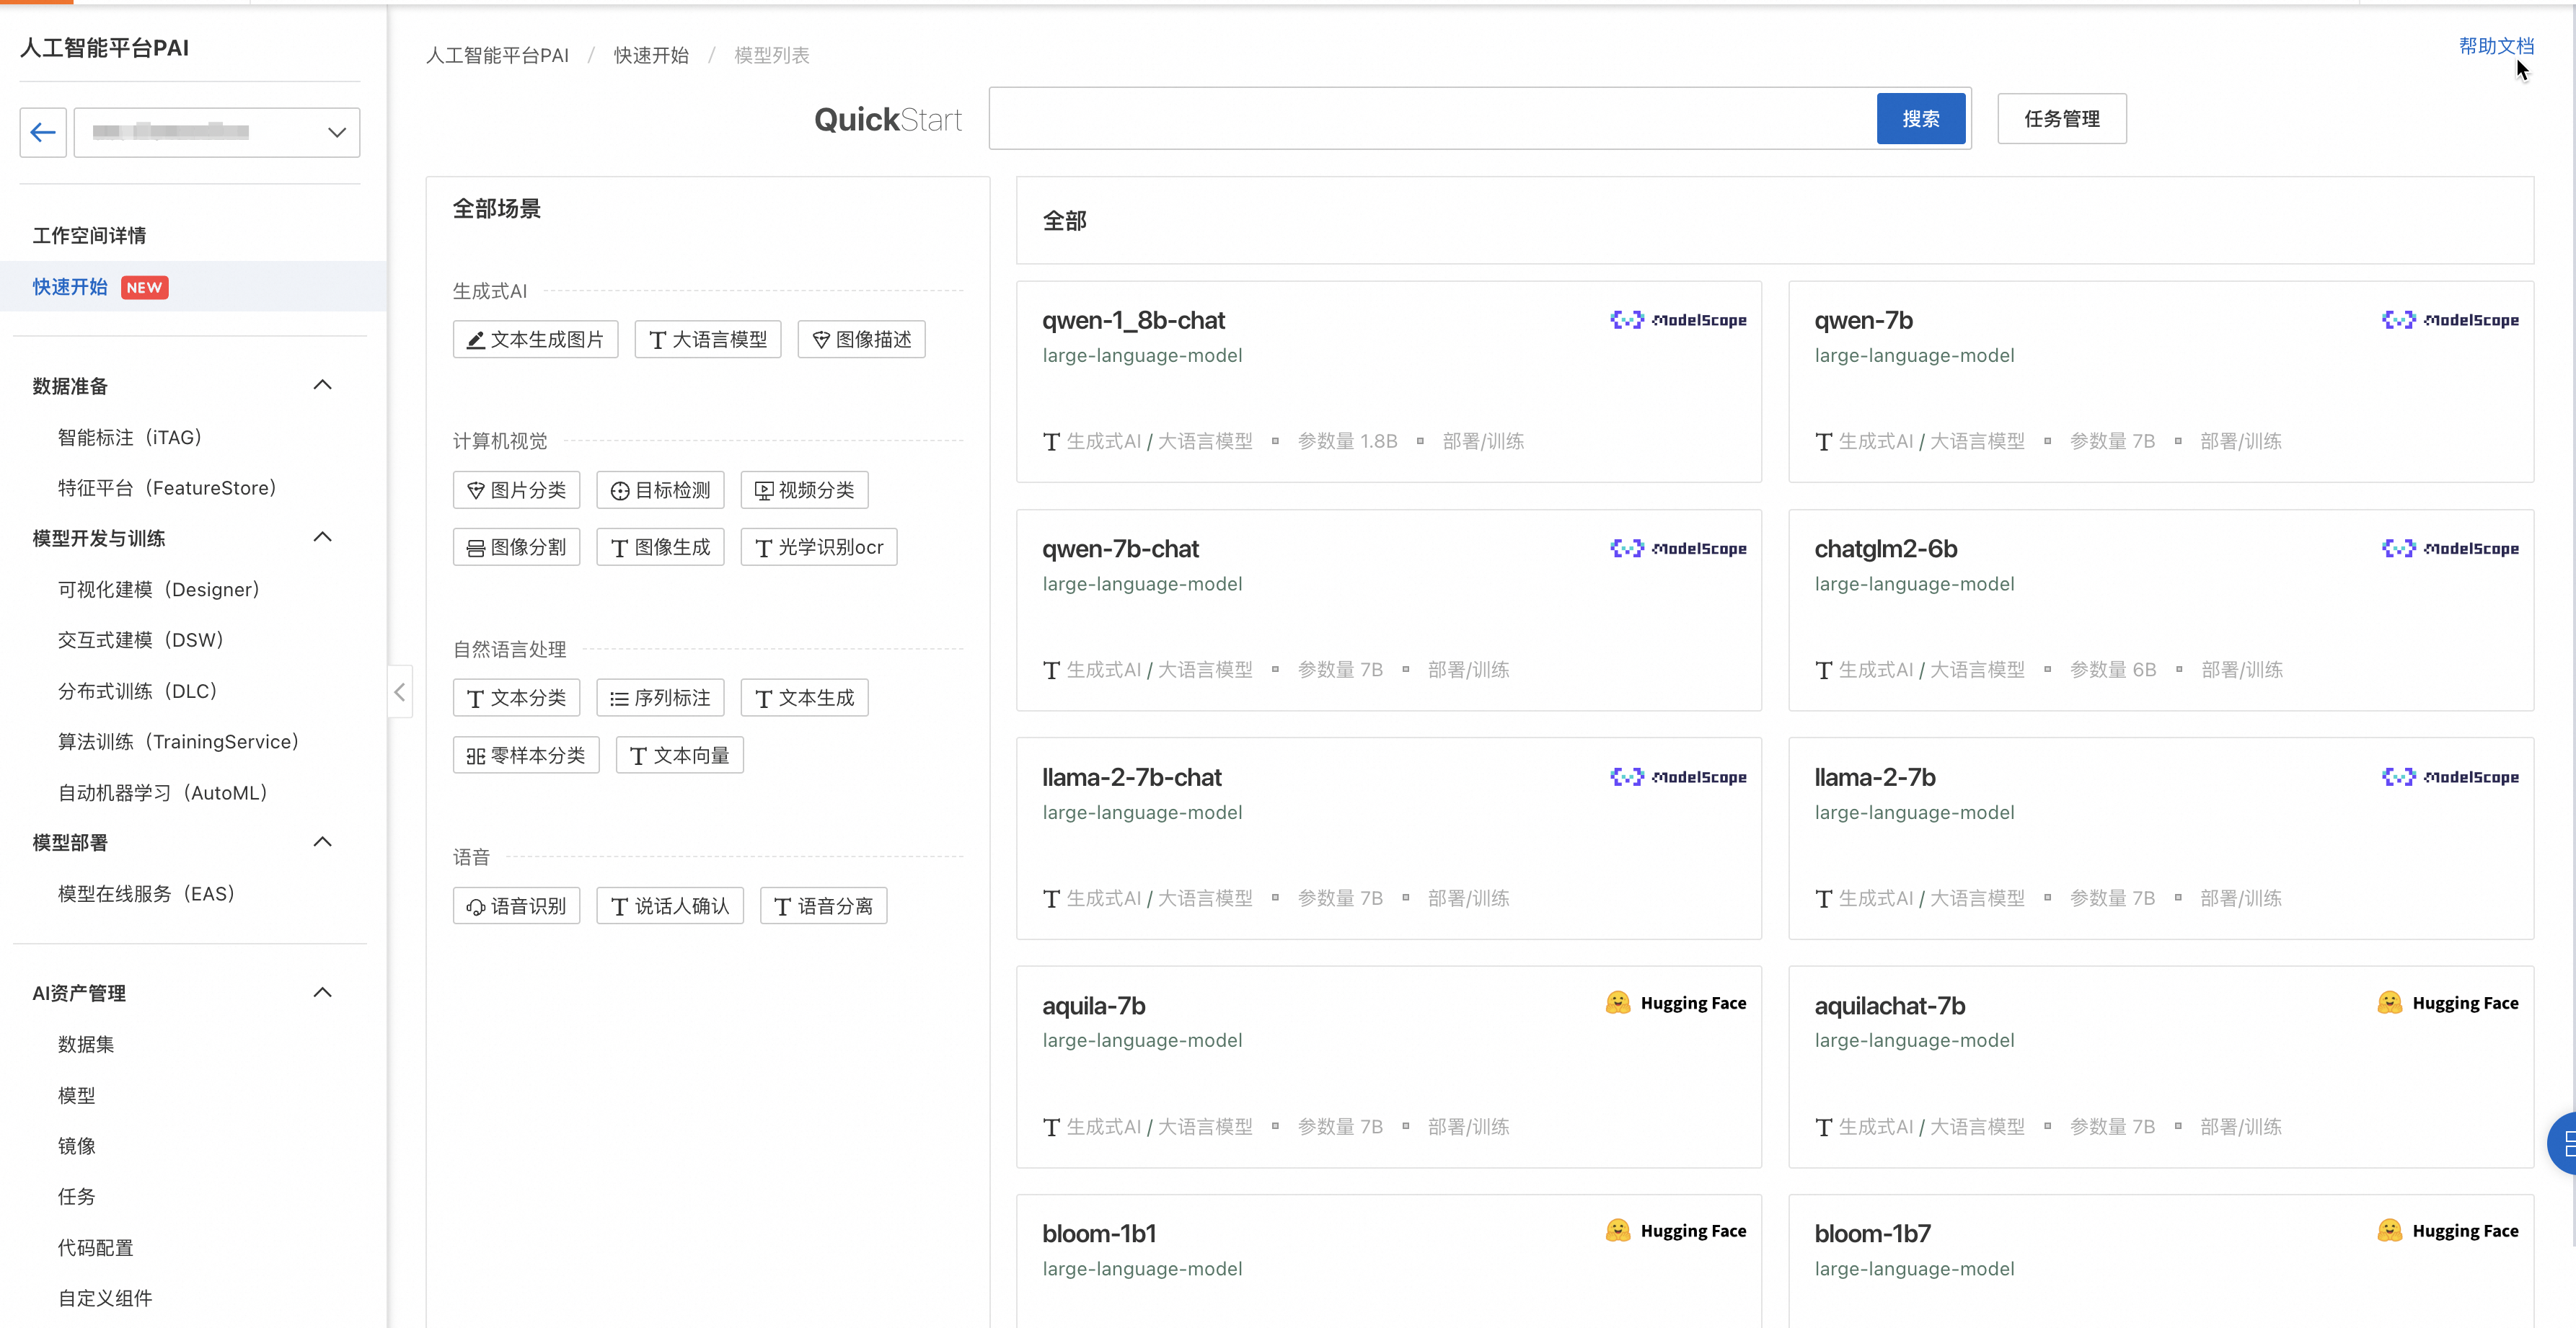Filter by 文本向量 scenario
The image size is (2576, 1328).
679,756
